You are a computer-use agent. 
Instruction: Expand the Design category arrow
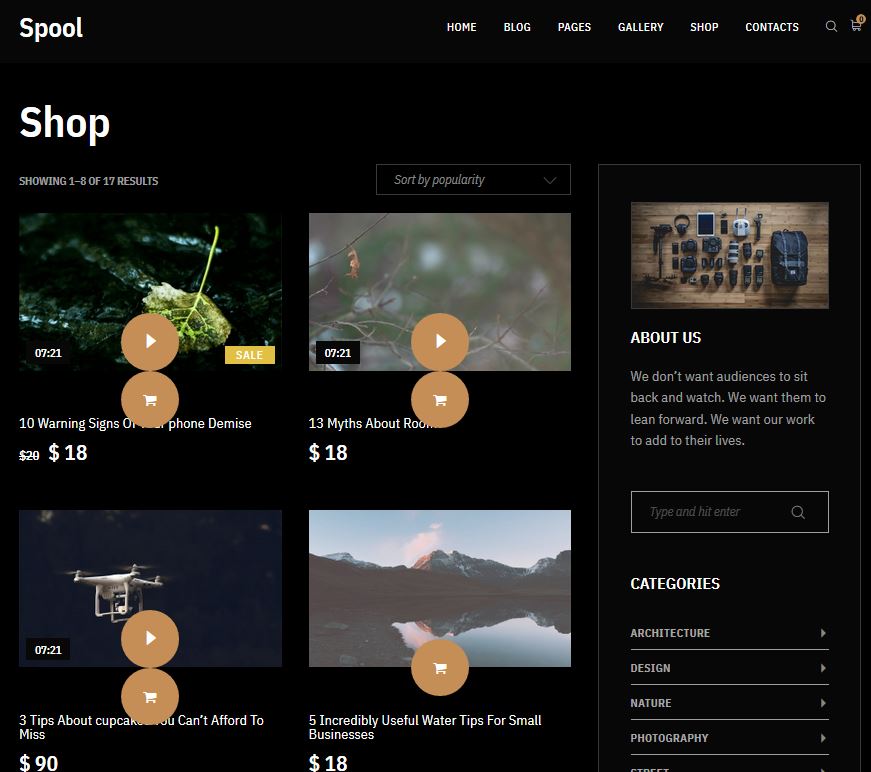point(823,668)
